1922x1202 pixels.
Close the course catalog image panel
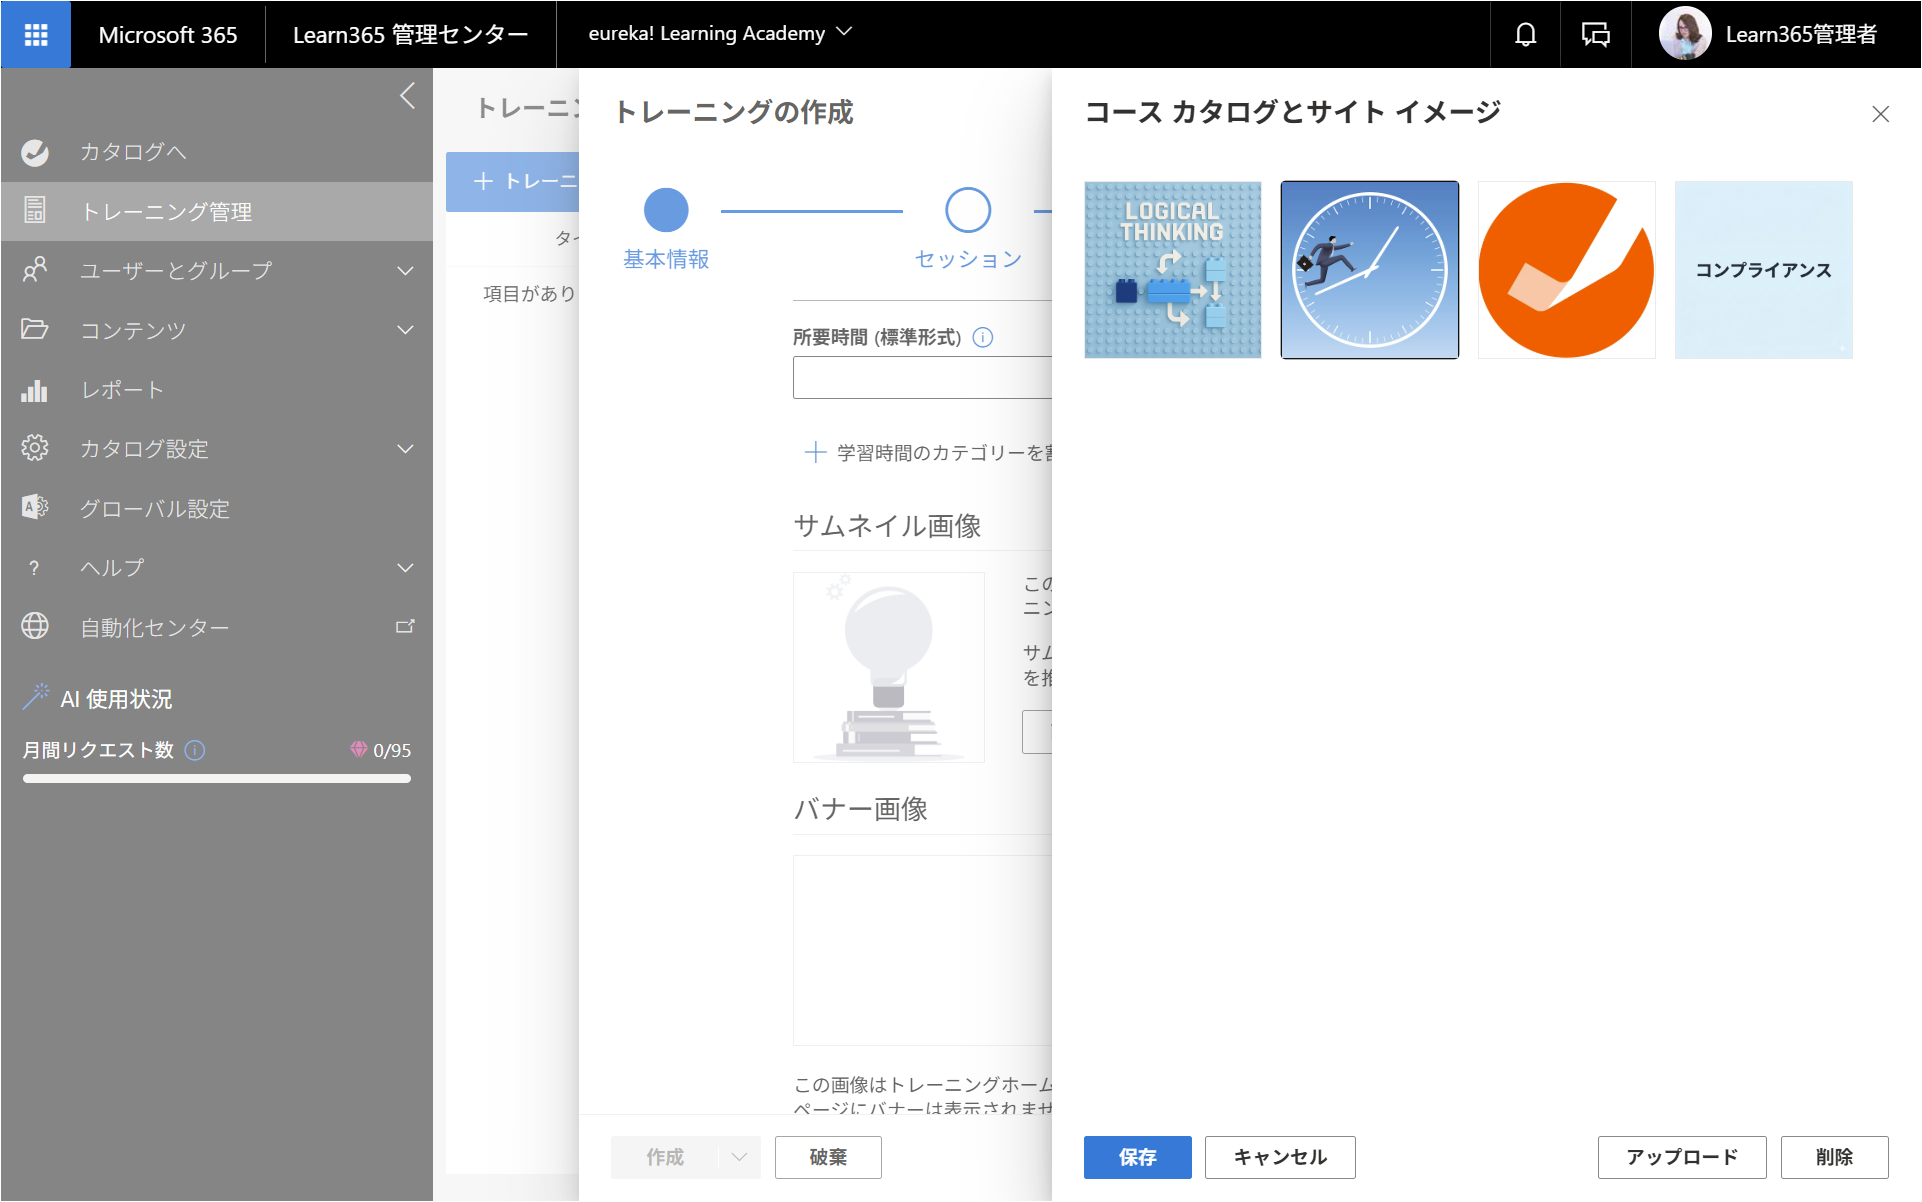(1880, 114)
